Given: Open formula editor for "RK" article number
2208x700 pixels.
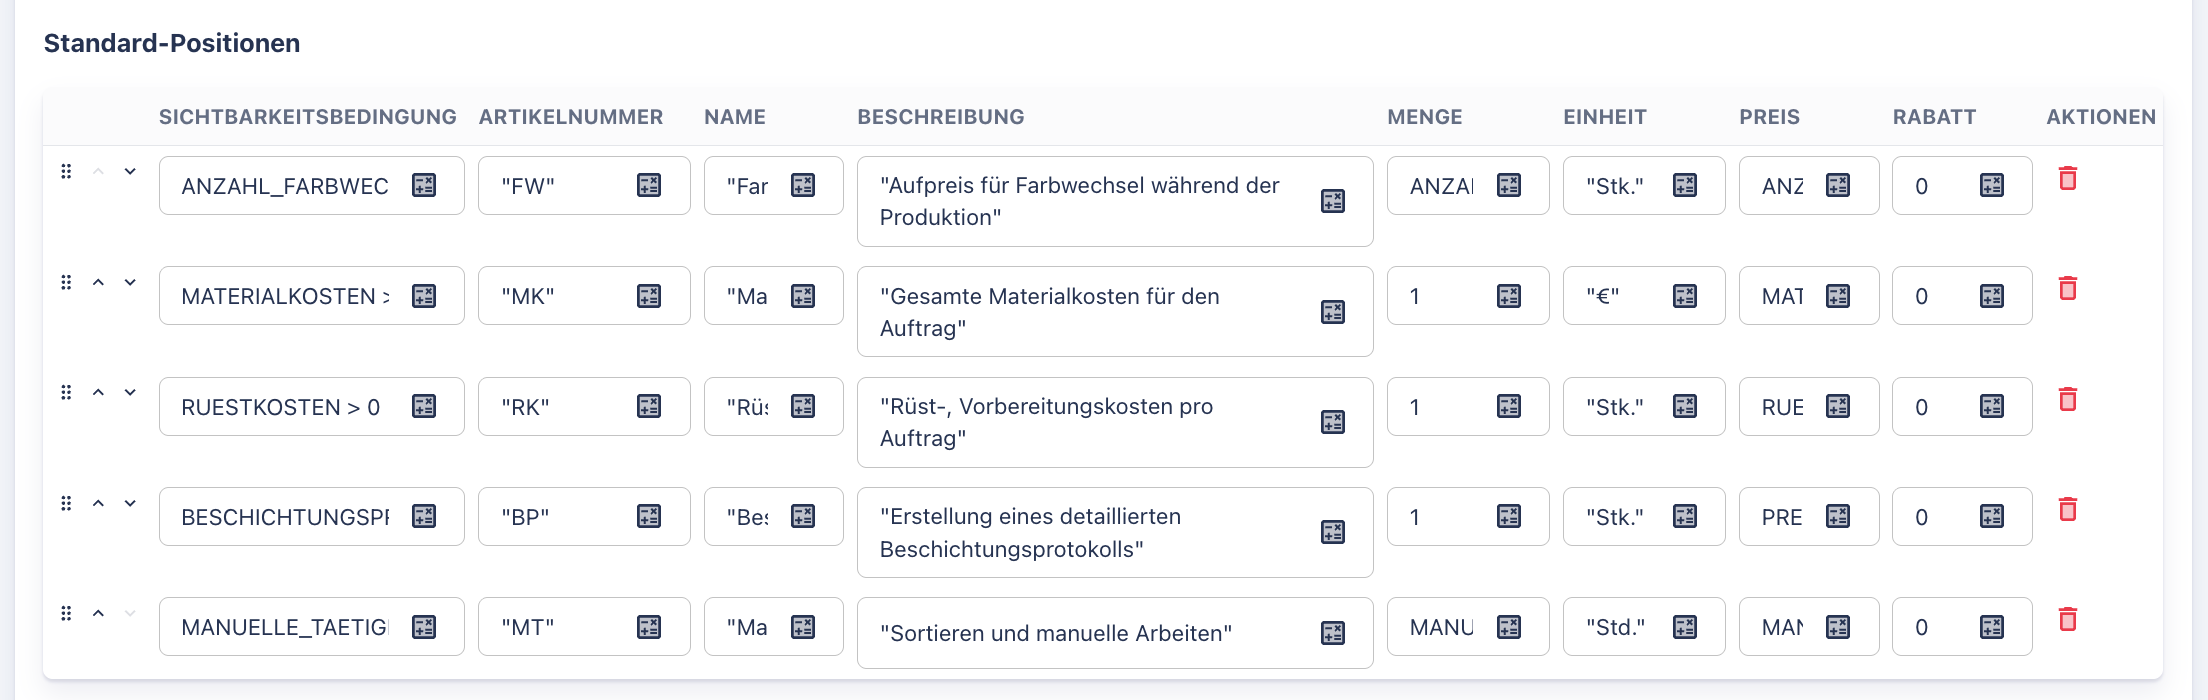Looking at the screenshot, I should [x=649, y=406].
